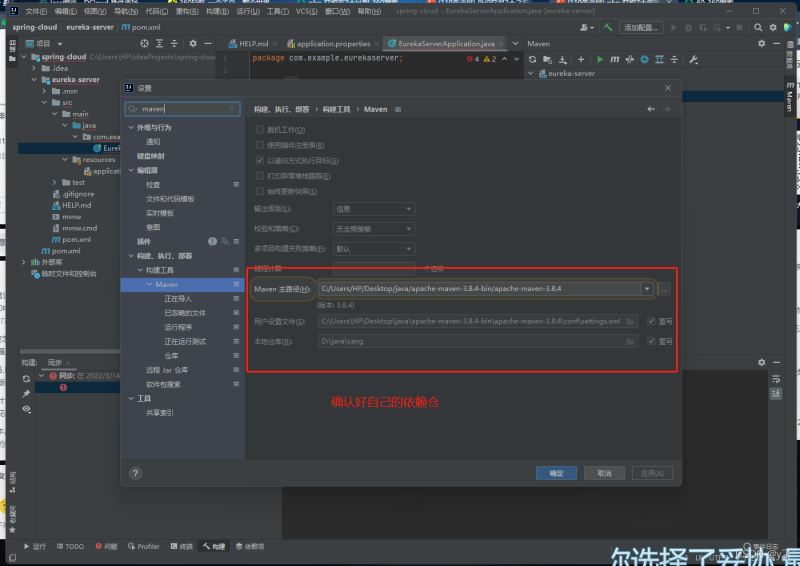Open the 输出级别 dropdown

click(374, 209)
